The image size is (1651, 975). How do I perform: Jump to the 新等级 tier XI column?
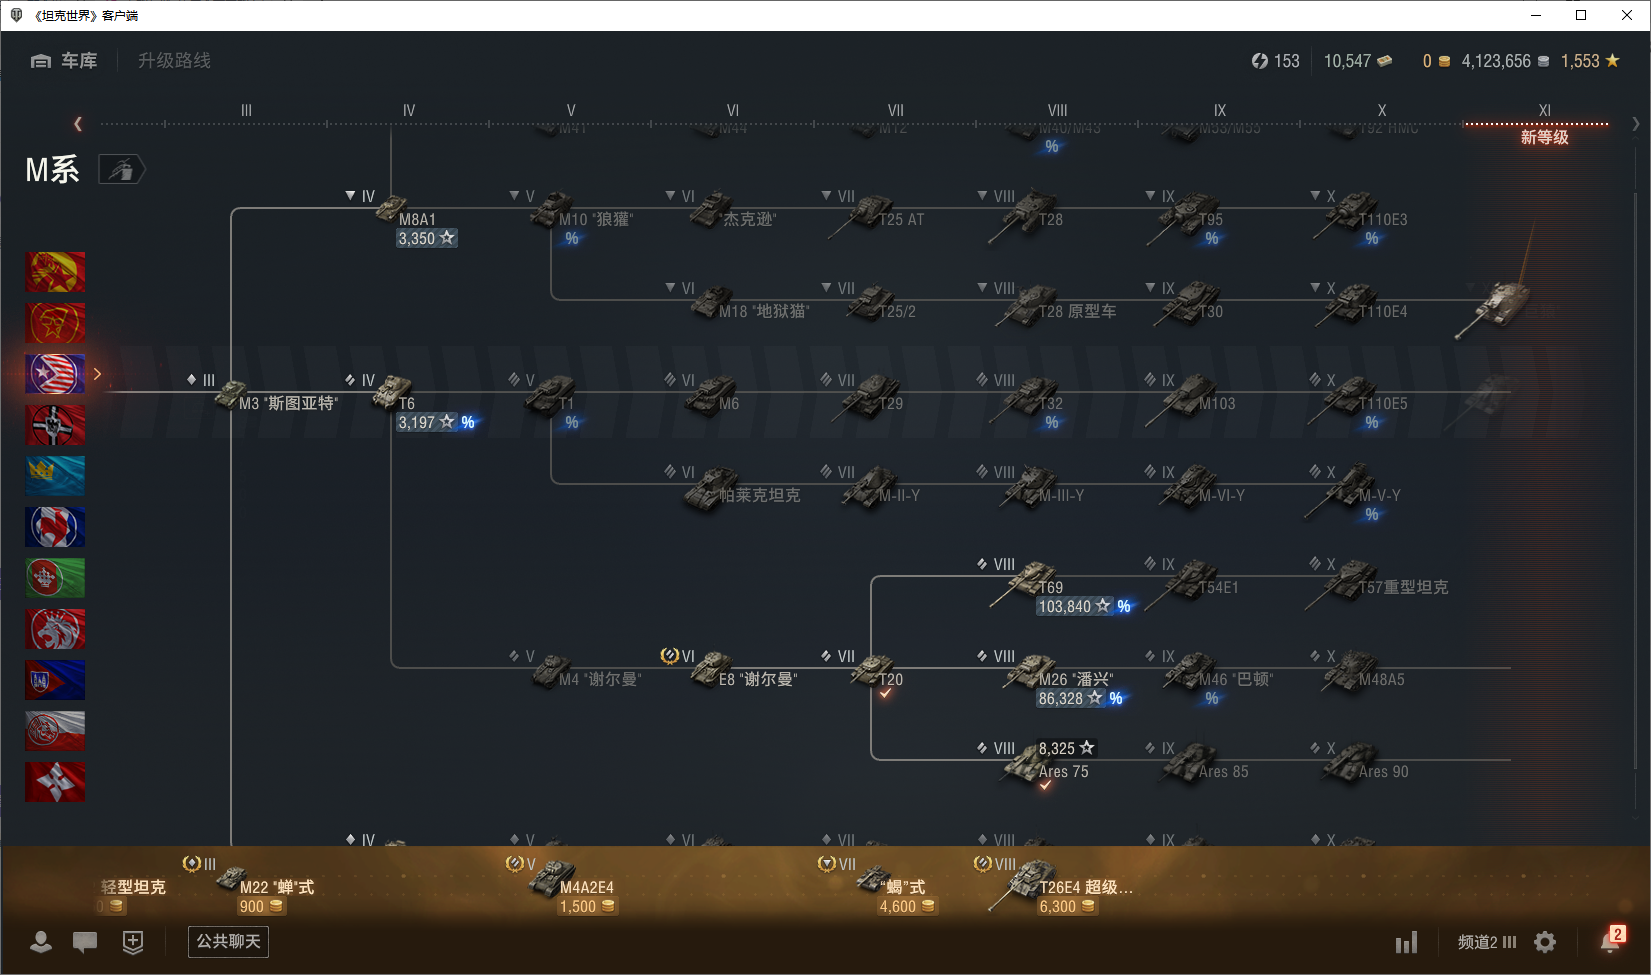point(1544,137)
